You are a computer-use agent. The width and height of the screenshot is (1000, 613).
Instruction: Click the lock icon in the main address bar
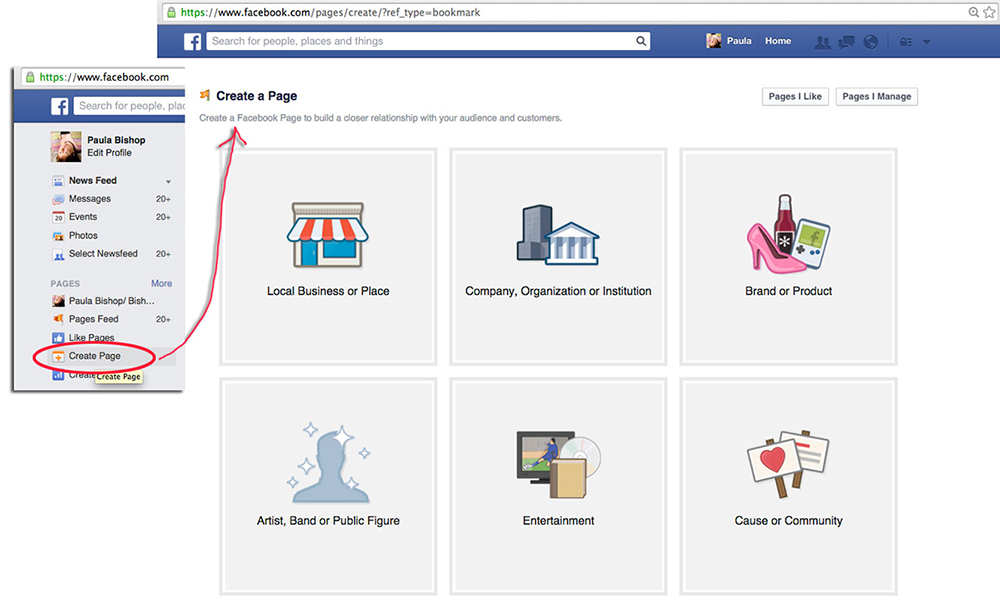pos(171,12)
